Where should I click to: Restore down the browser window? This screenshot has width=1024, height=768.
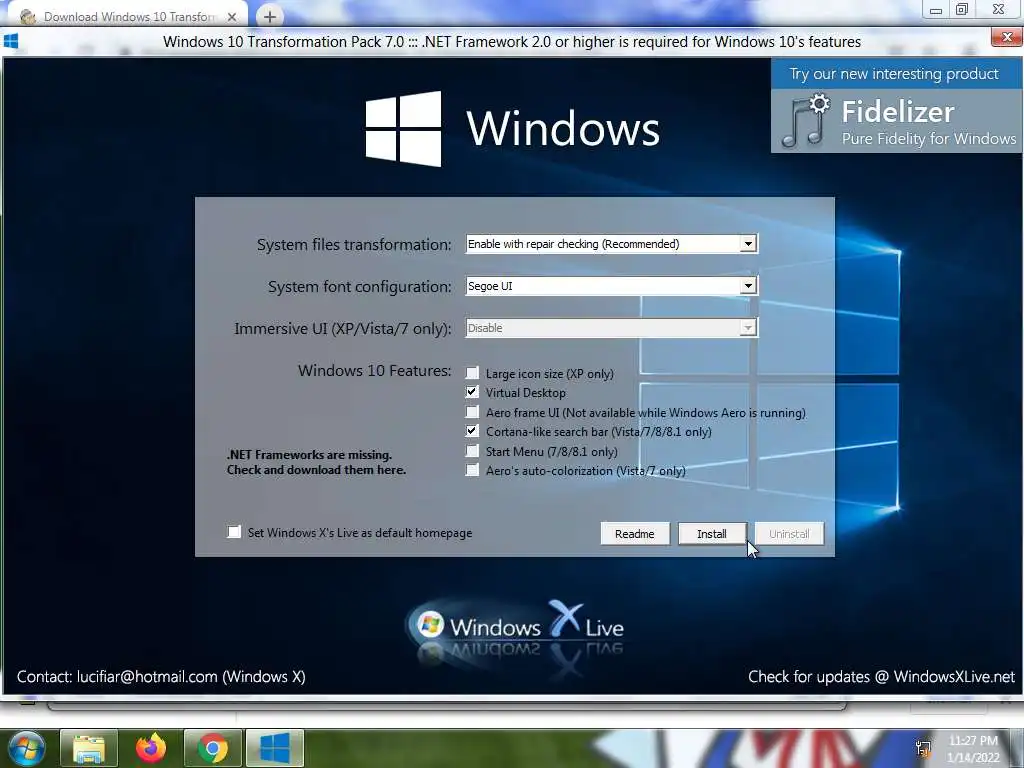click(961, 9)
